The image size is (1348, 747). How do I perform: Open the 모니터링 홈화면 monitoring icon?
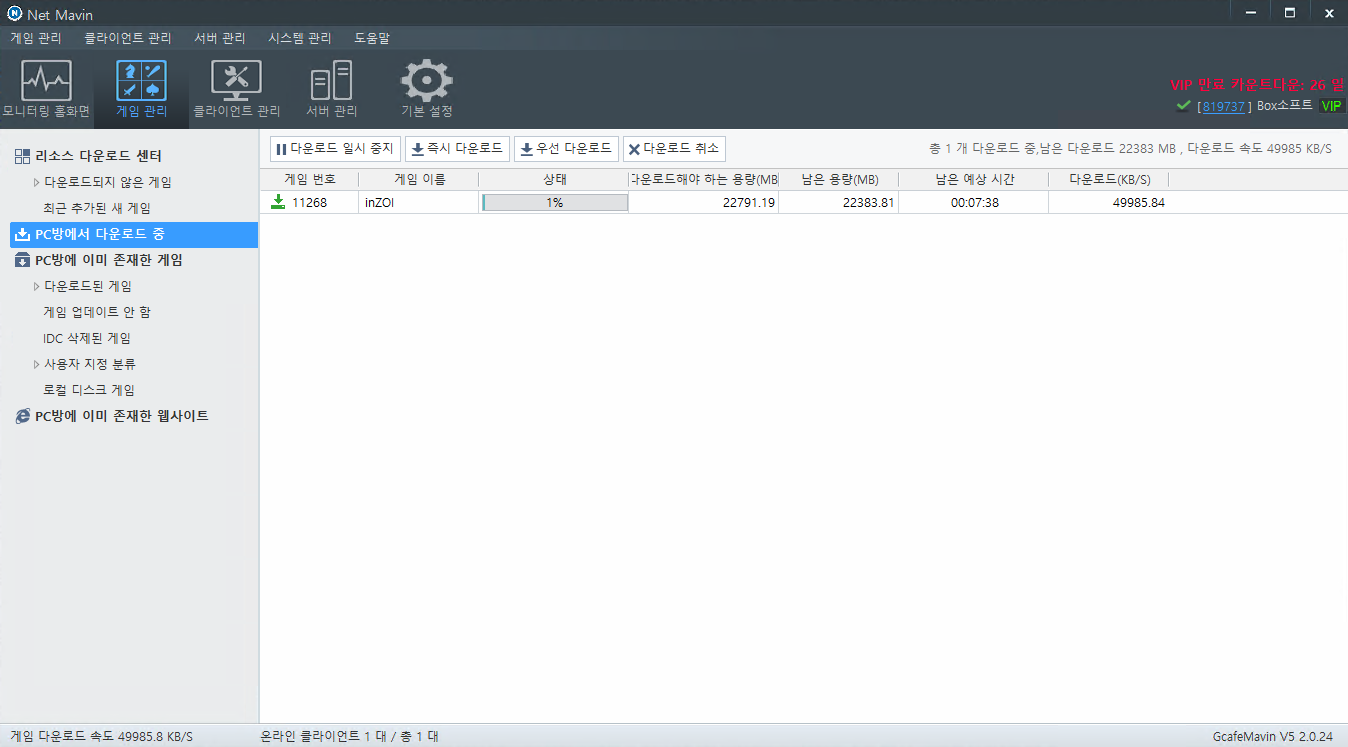click(47, 81)
